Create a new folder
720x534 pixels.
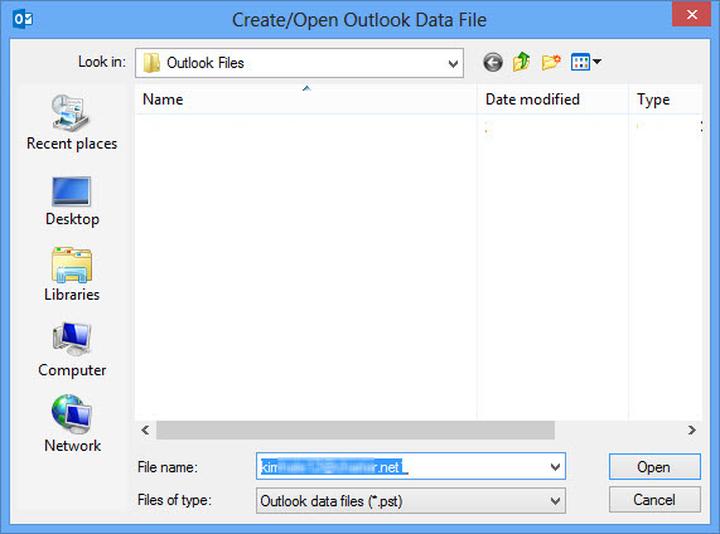pyautogui.click(x=550, y=63)
